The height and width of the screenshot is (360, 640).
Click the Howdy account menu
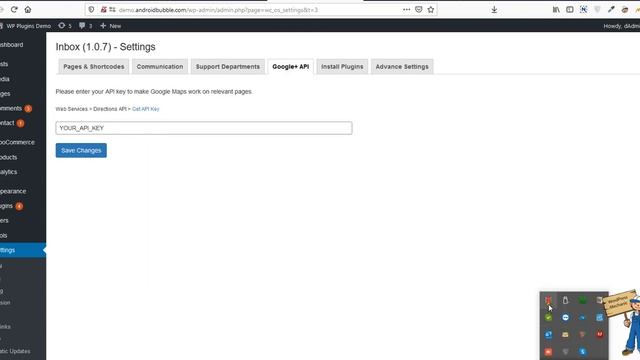tap(621, 26)
